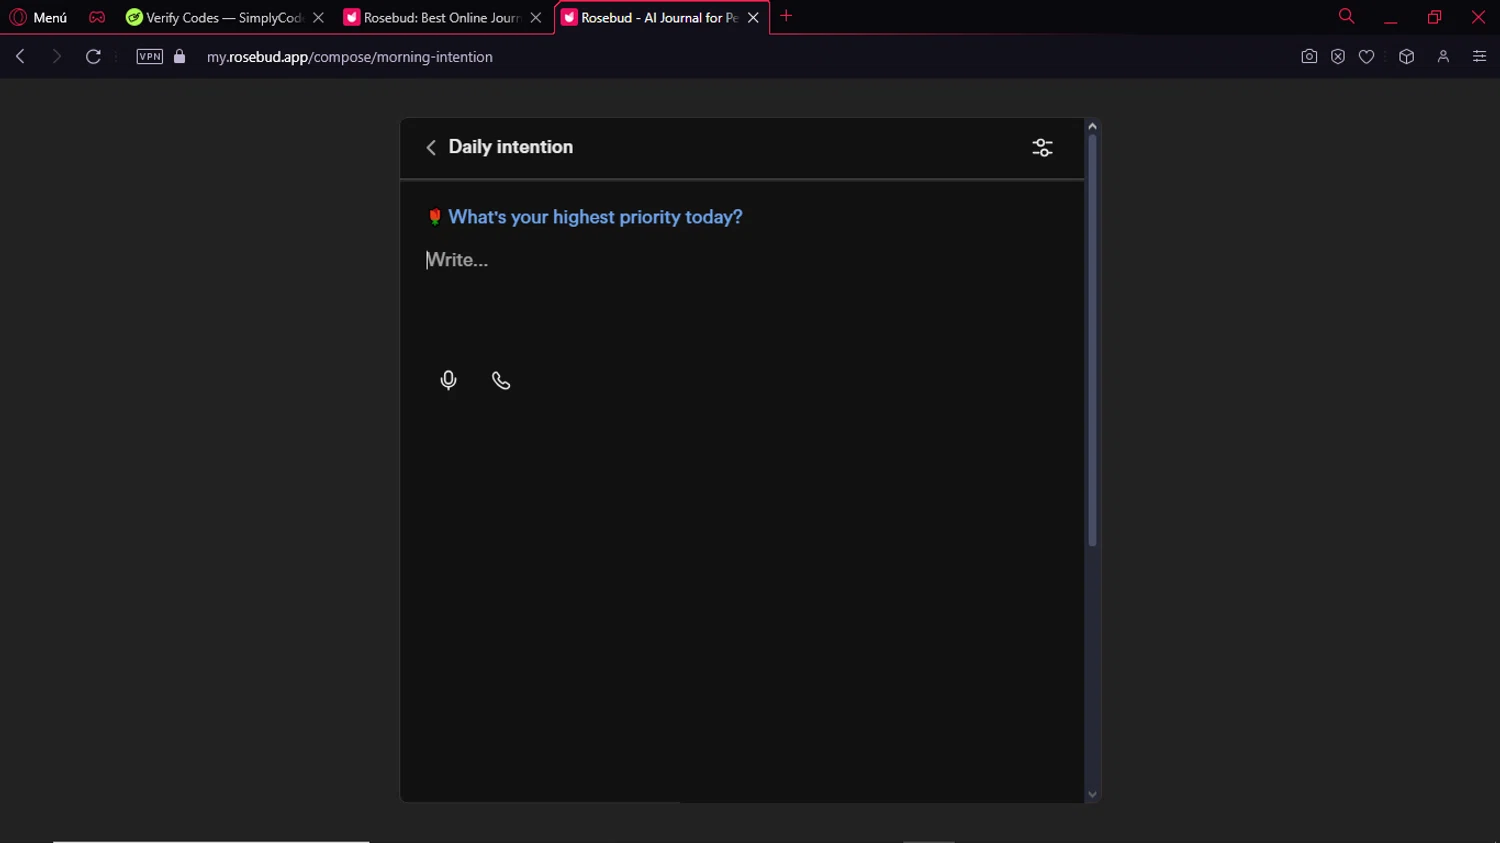Go back using the arrow beside Daily intention
This screenshot has width=1500, height=843.
431,148
